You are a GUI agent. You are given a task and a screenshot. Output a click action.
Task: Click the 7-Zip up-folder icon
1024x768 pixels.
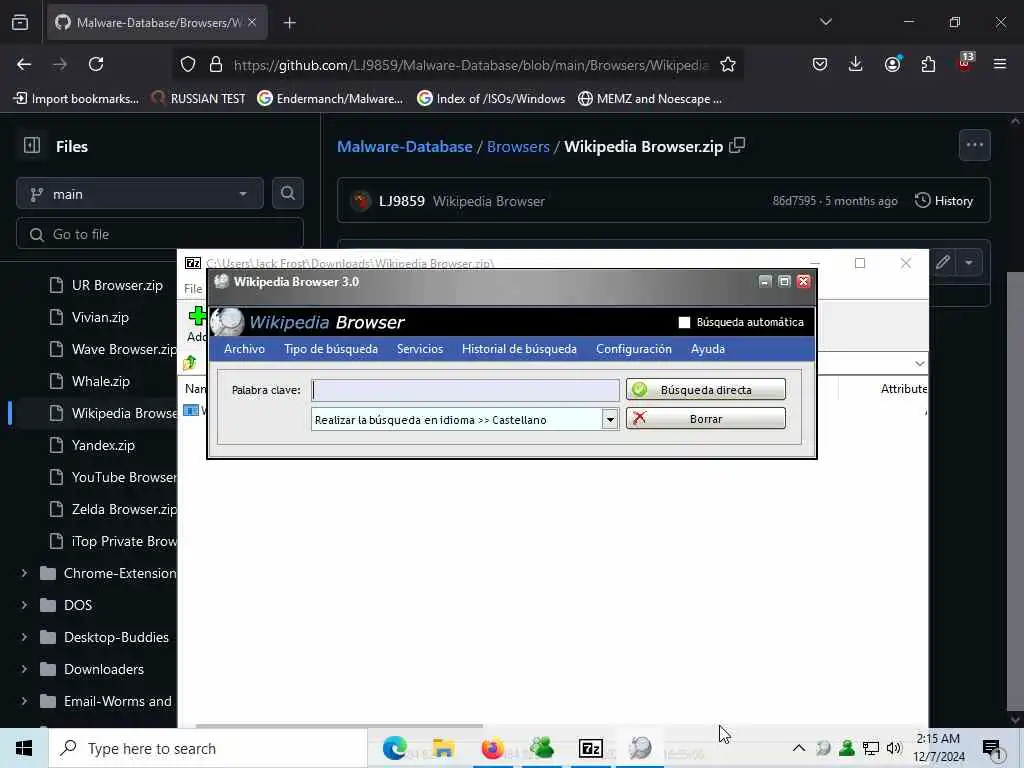pyautogui.click(x=190, y=362)
